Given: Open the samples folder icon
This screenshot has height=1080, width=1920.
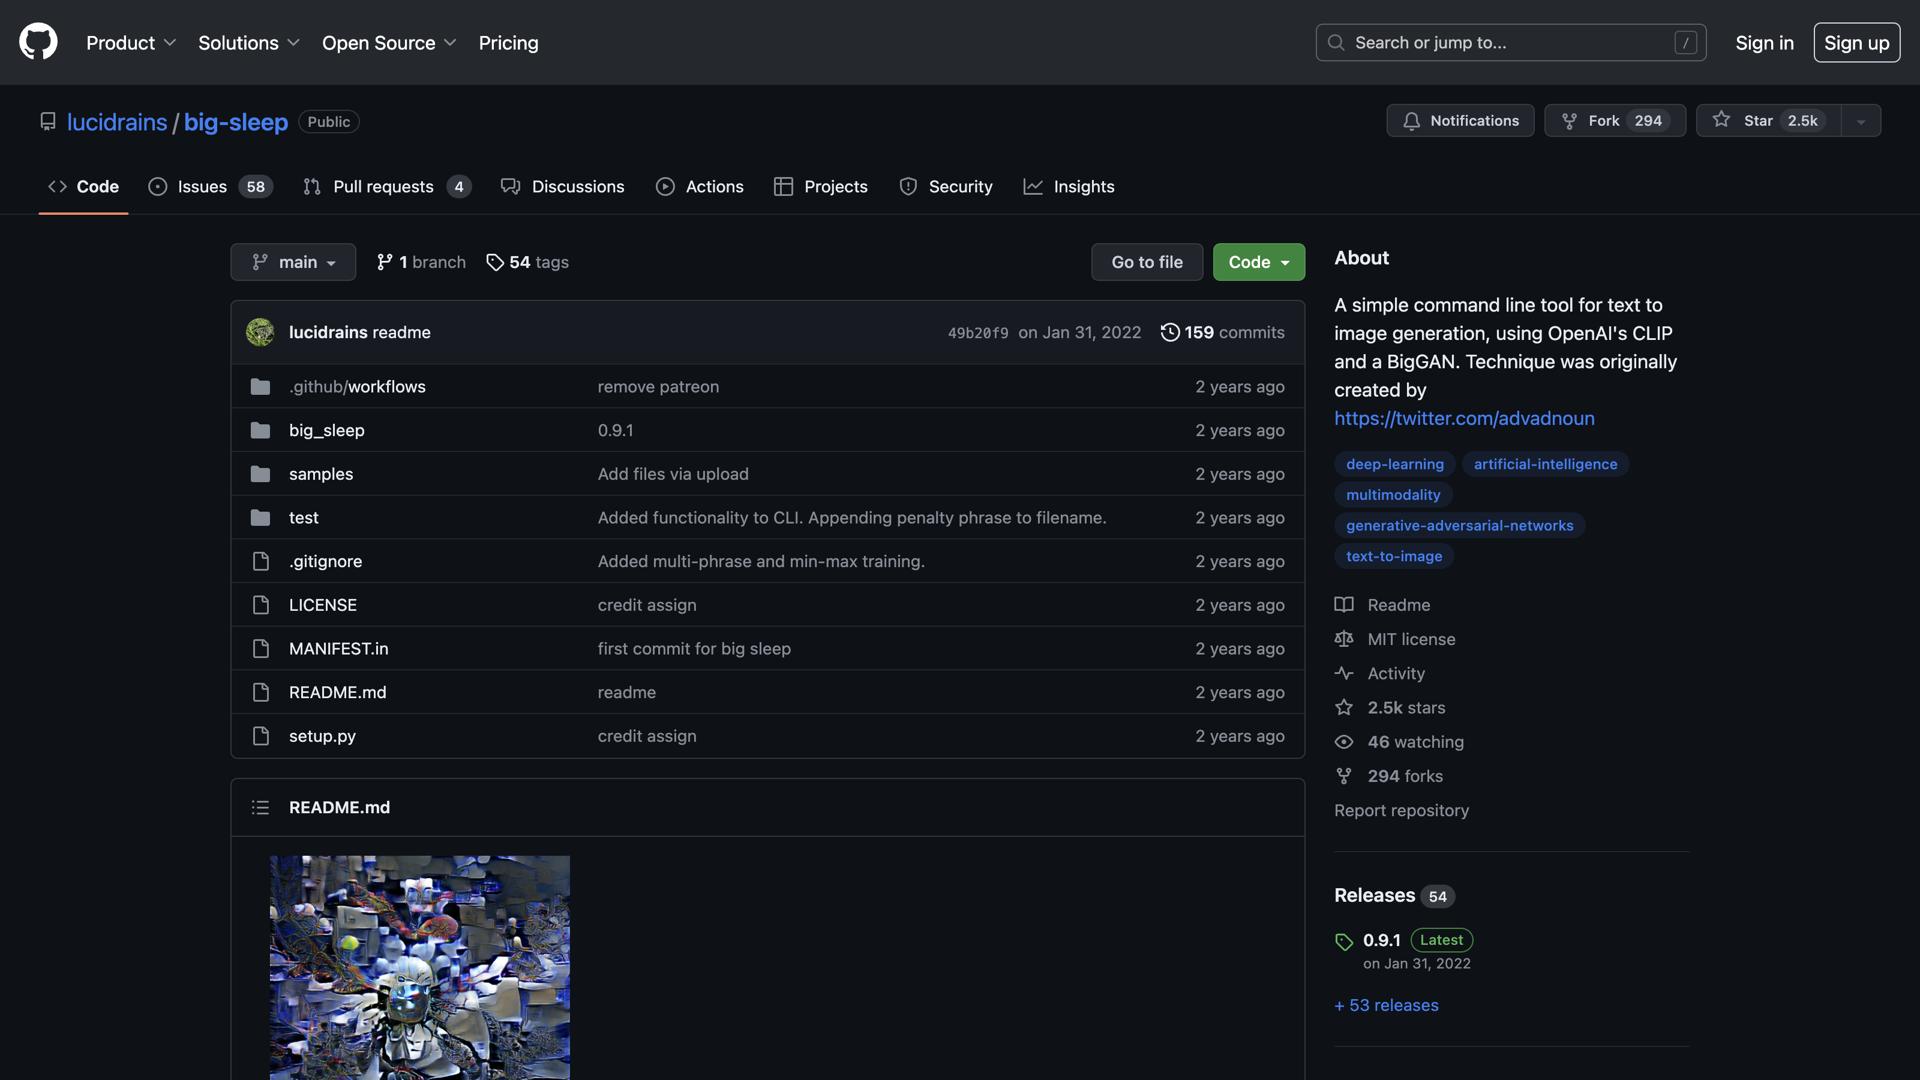Looking at the screenshot, I should click(x=260, y=474).
